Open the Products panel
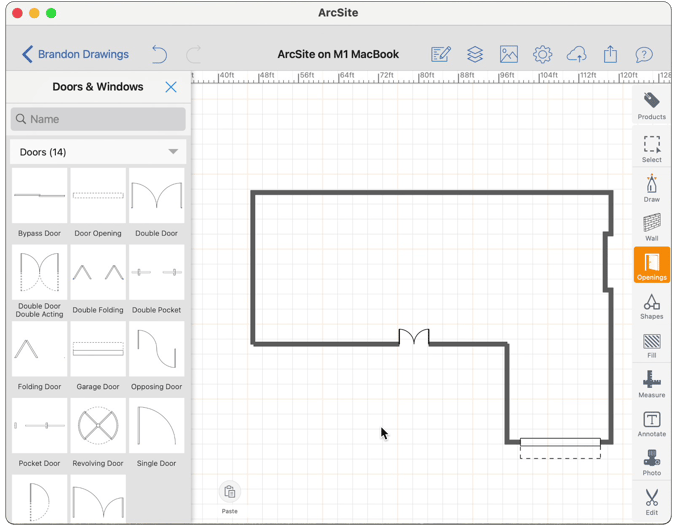The width and height of the screenshot is (680, 530). (651, 105)
